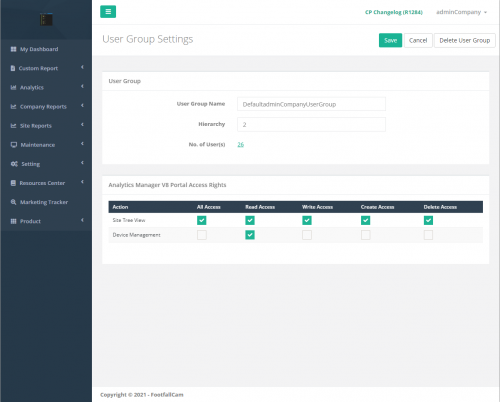
Task: Uncheck Create Access for Site Tree View
Action: click(x=366, y=220)
